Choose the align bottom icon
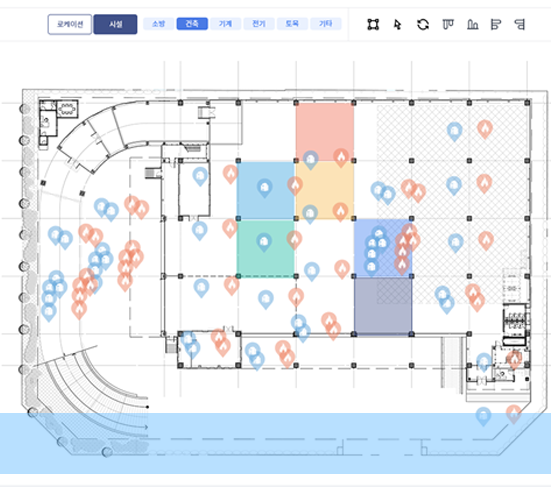This screenshot has width=551, height=500. click(472, 25)
